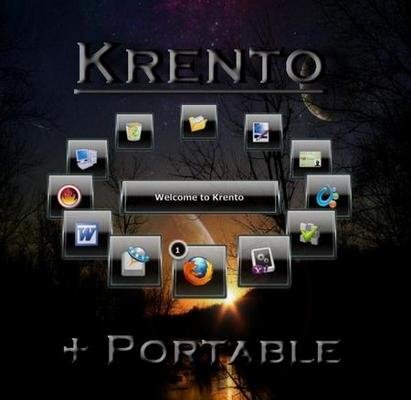Click the Welcome to Krento banner
This screenshot has width=411, height=400.
199,197
